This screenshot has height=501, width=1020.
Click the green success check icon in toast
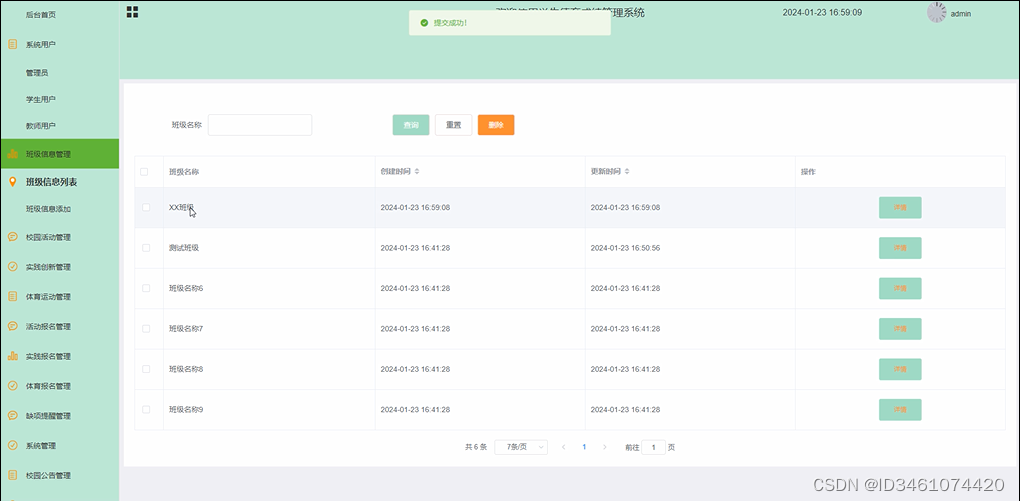pos(424,23)
